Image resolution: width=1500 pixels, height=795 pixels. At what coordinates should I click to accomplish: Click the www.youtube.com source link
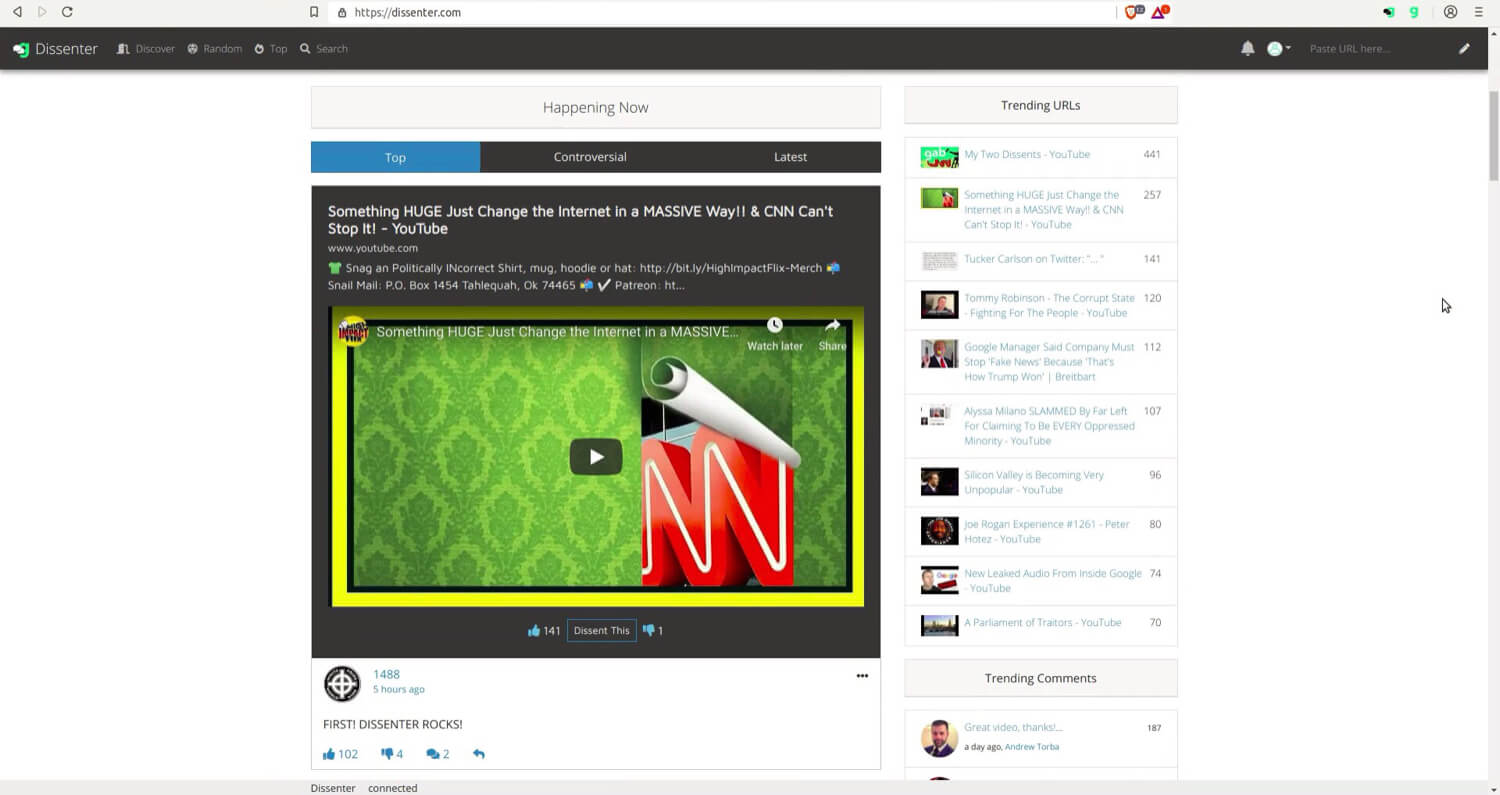tap(373, 248)
